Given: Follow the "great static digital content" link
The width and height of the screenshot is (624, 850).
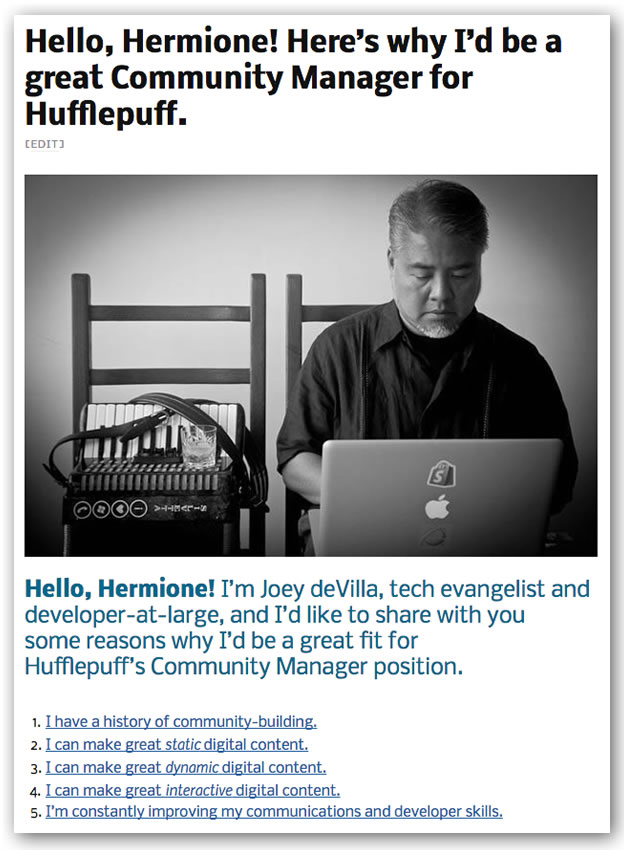Looking at the screenshot, I should tap(177, 744).
